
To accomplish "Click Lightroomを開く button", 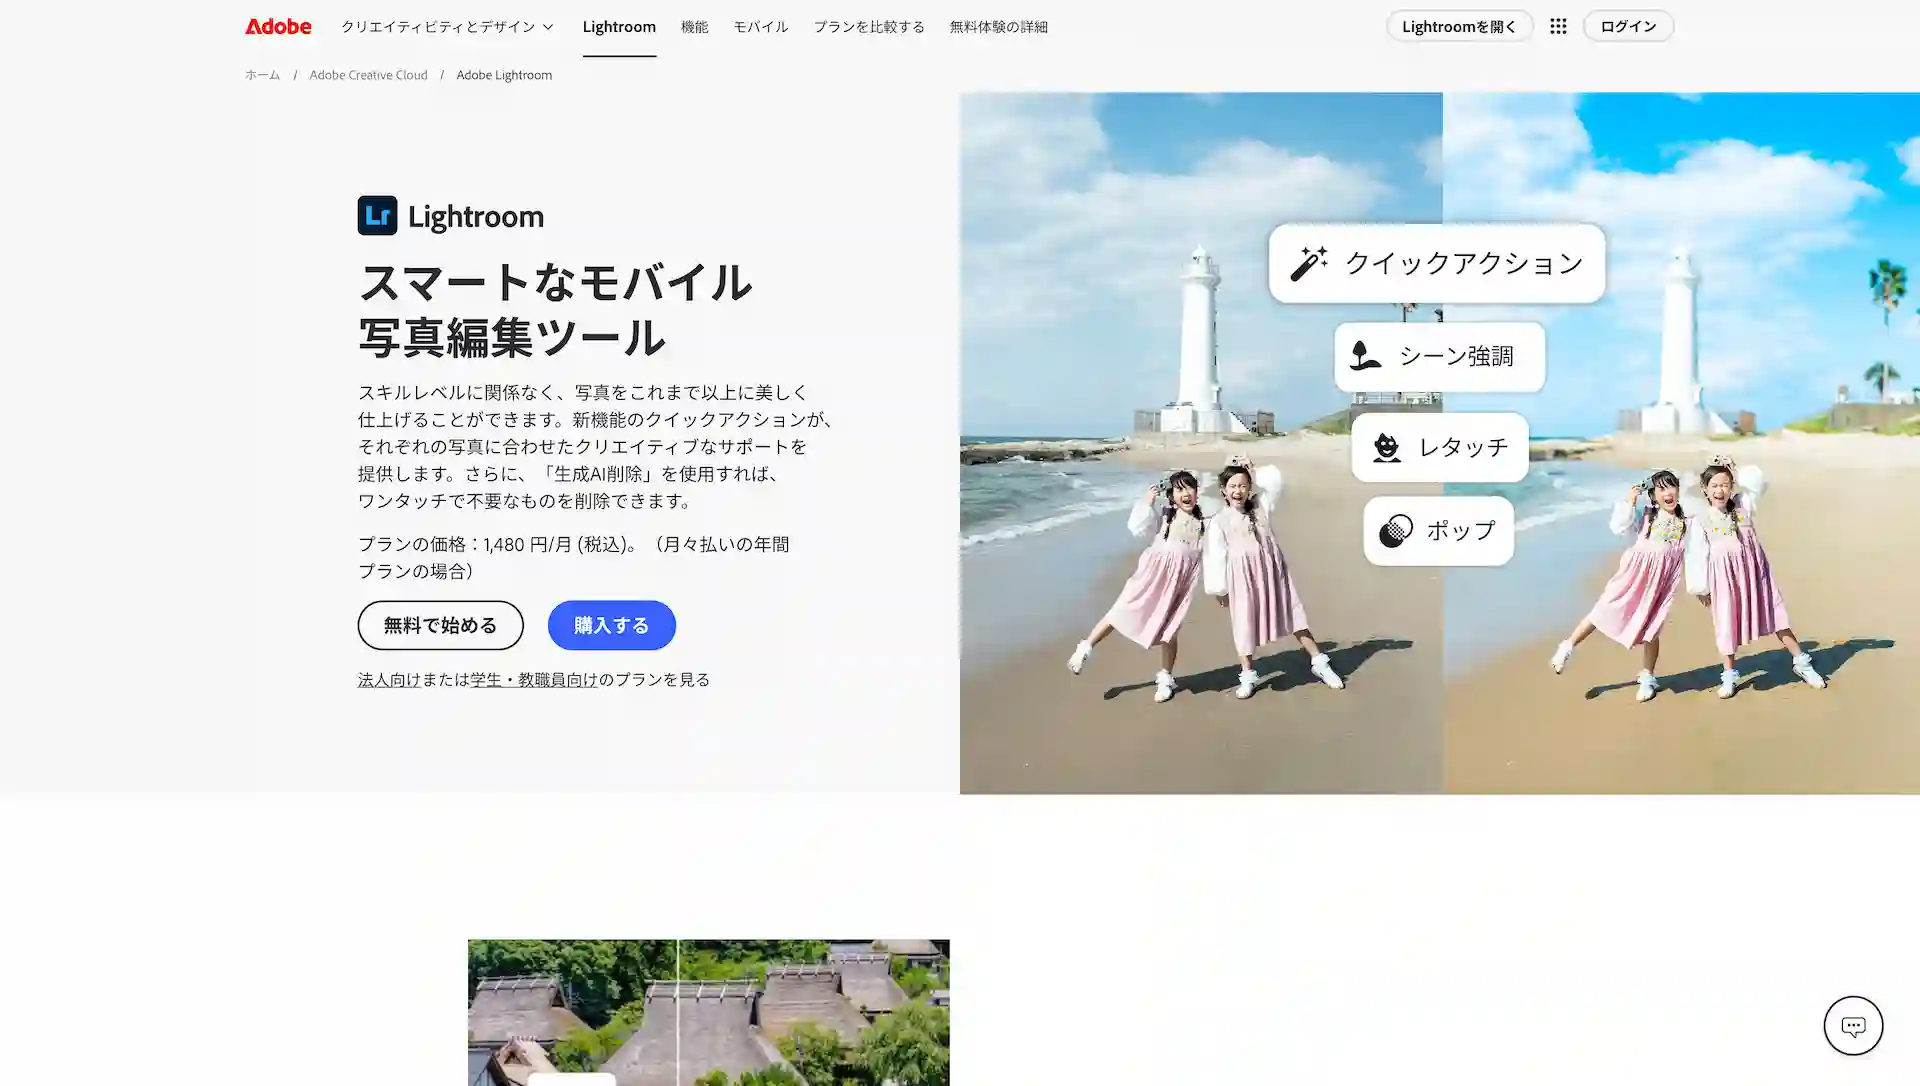I will tap(1458, 26).
